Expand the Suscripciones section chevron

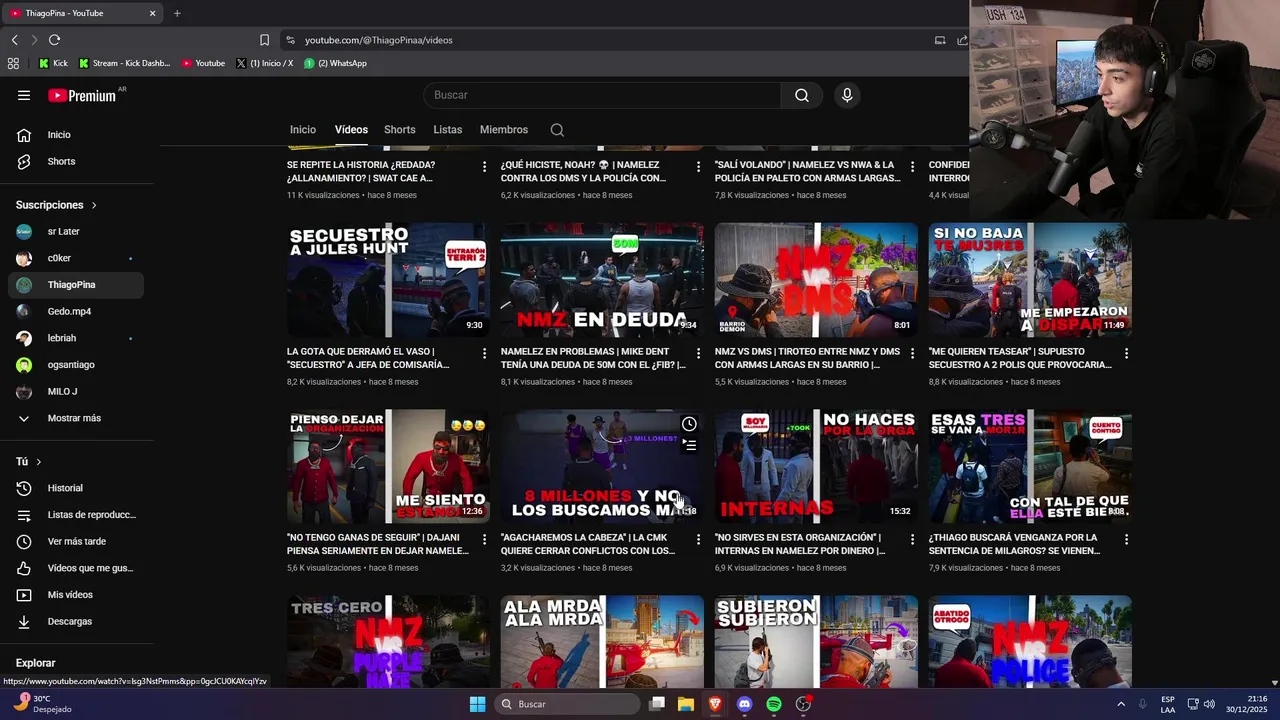coord(94,205)
